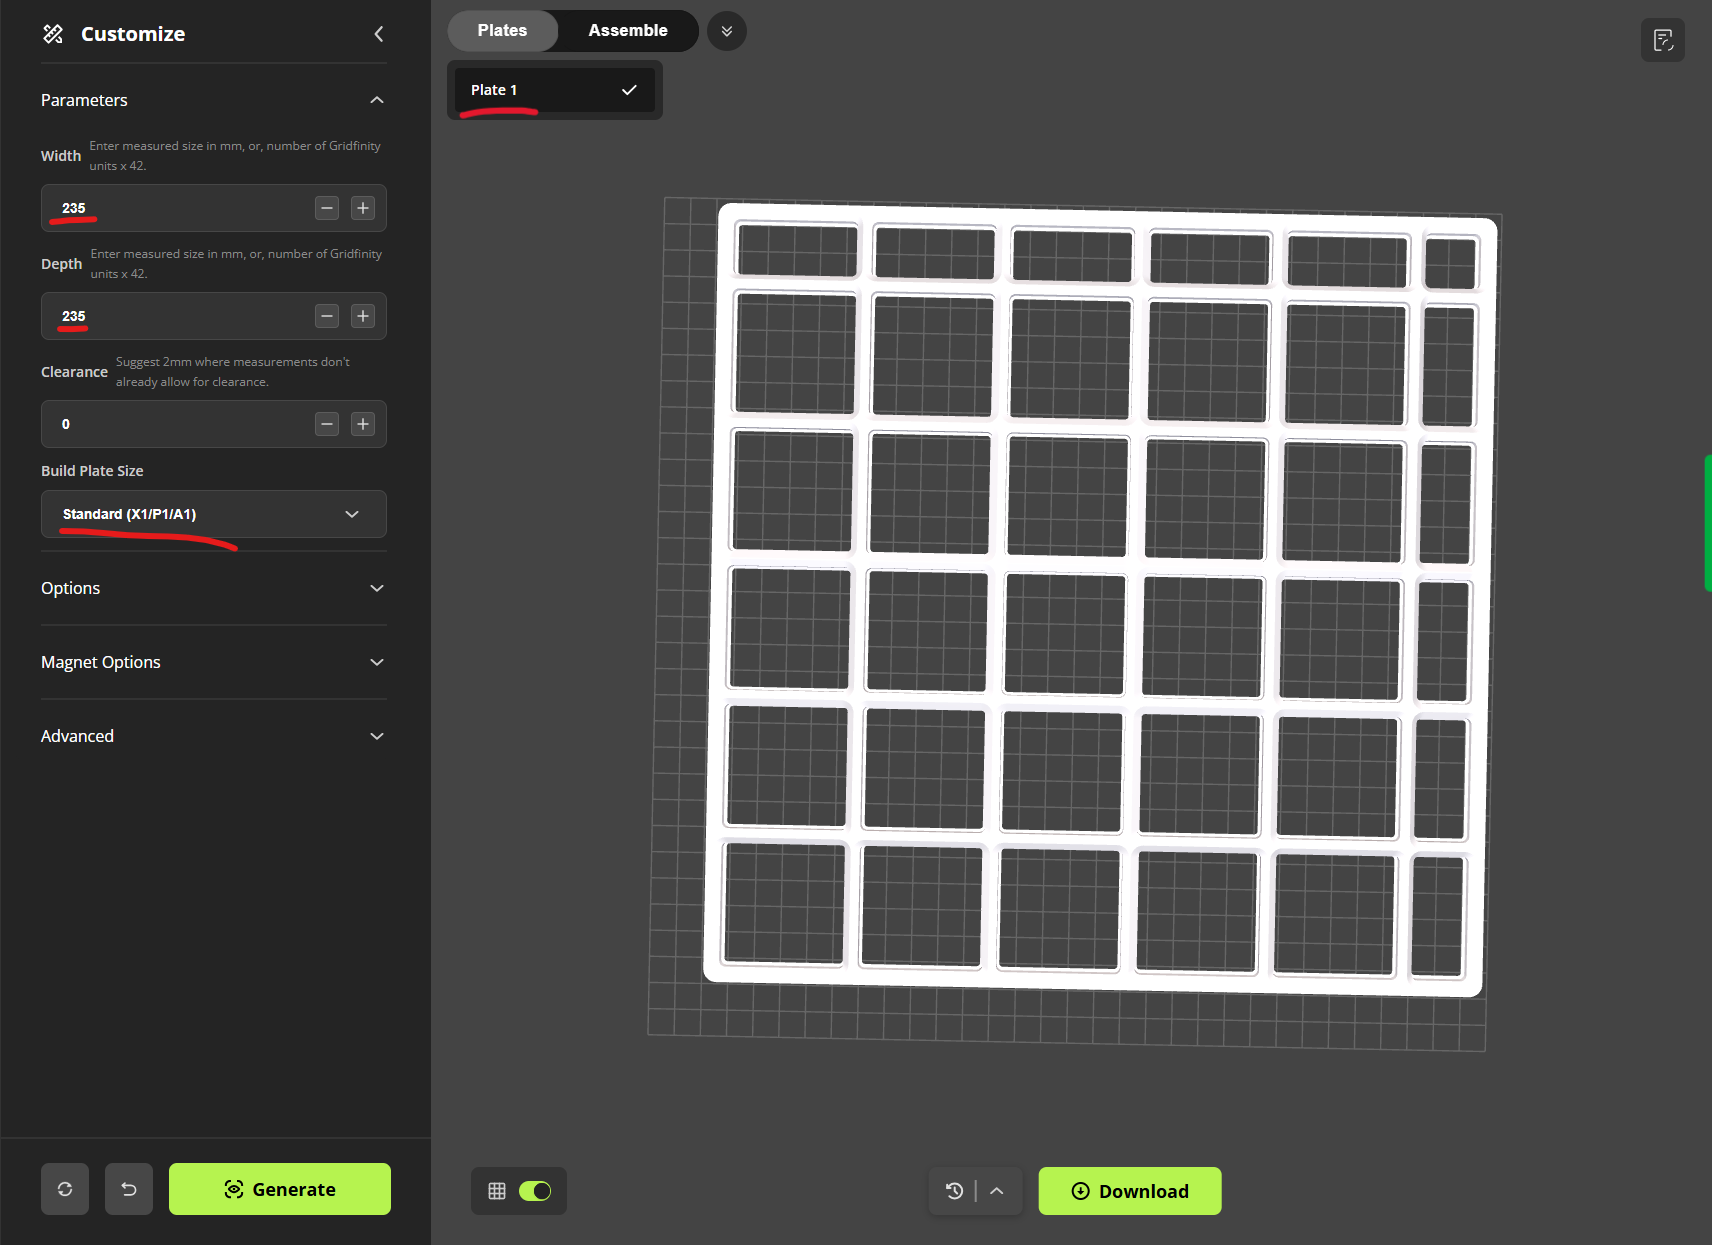The width and height of the screenshot is (1712, 1245).
Task: Decrease Width value with the minus button
Action: click(x=327, y=208)
